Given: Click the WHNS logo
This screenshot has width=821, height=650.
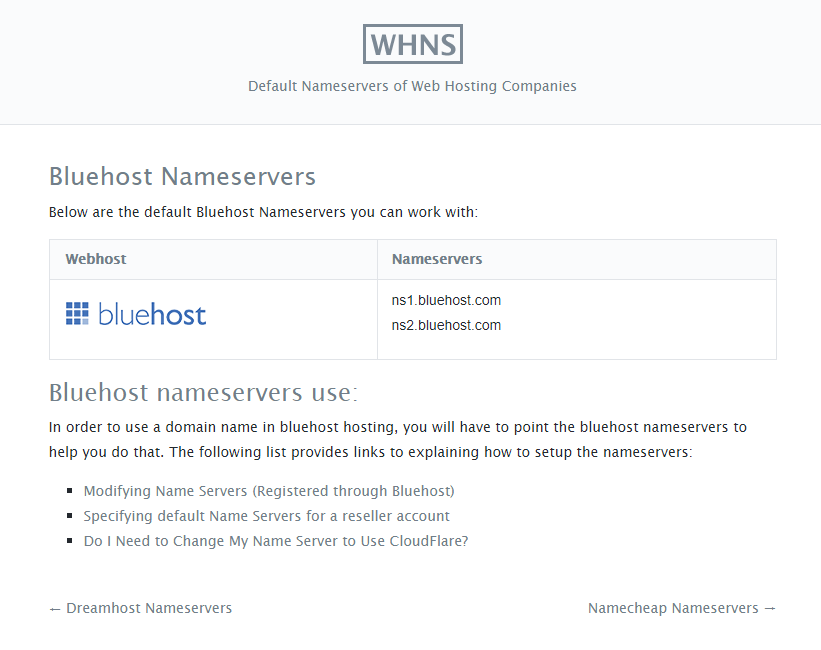Looking at the screenshot, I should click(x=412, y=44).
